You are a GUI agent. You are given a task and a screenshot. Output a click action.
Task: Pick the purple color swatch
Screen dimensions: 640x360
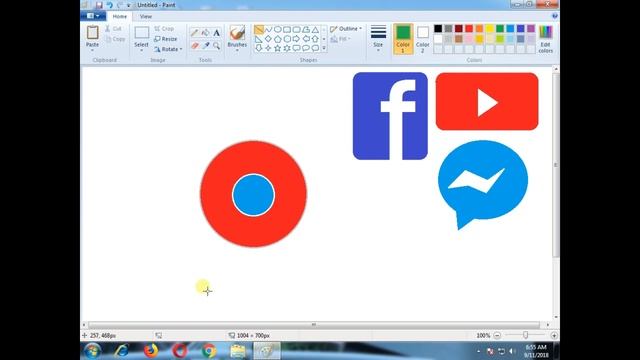pyautogui.click(x=531, y=29)
